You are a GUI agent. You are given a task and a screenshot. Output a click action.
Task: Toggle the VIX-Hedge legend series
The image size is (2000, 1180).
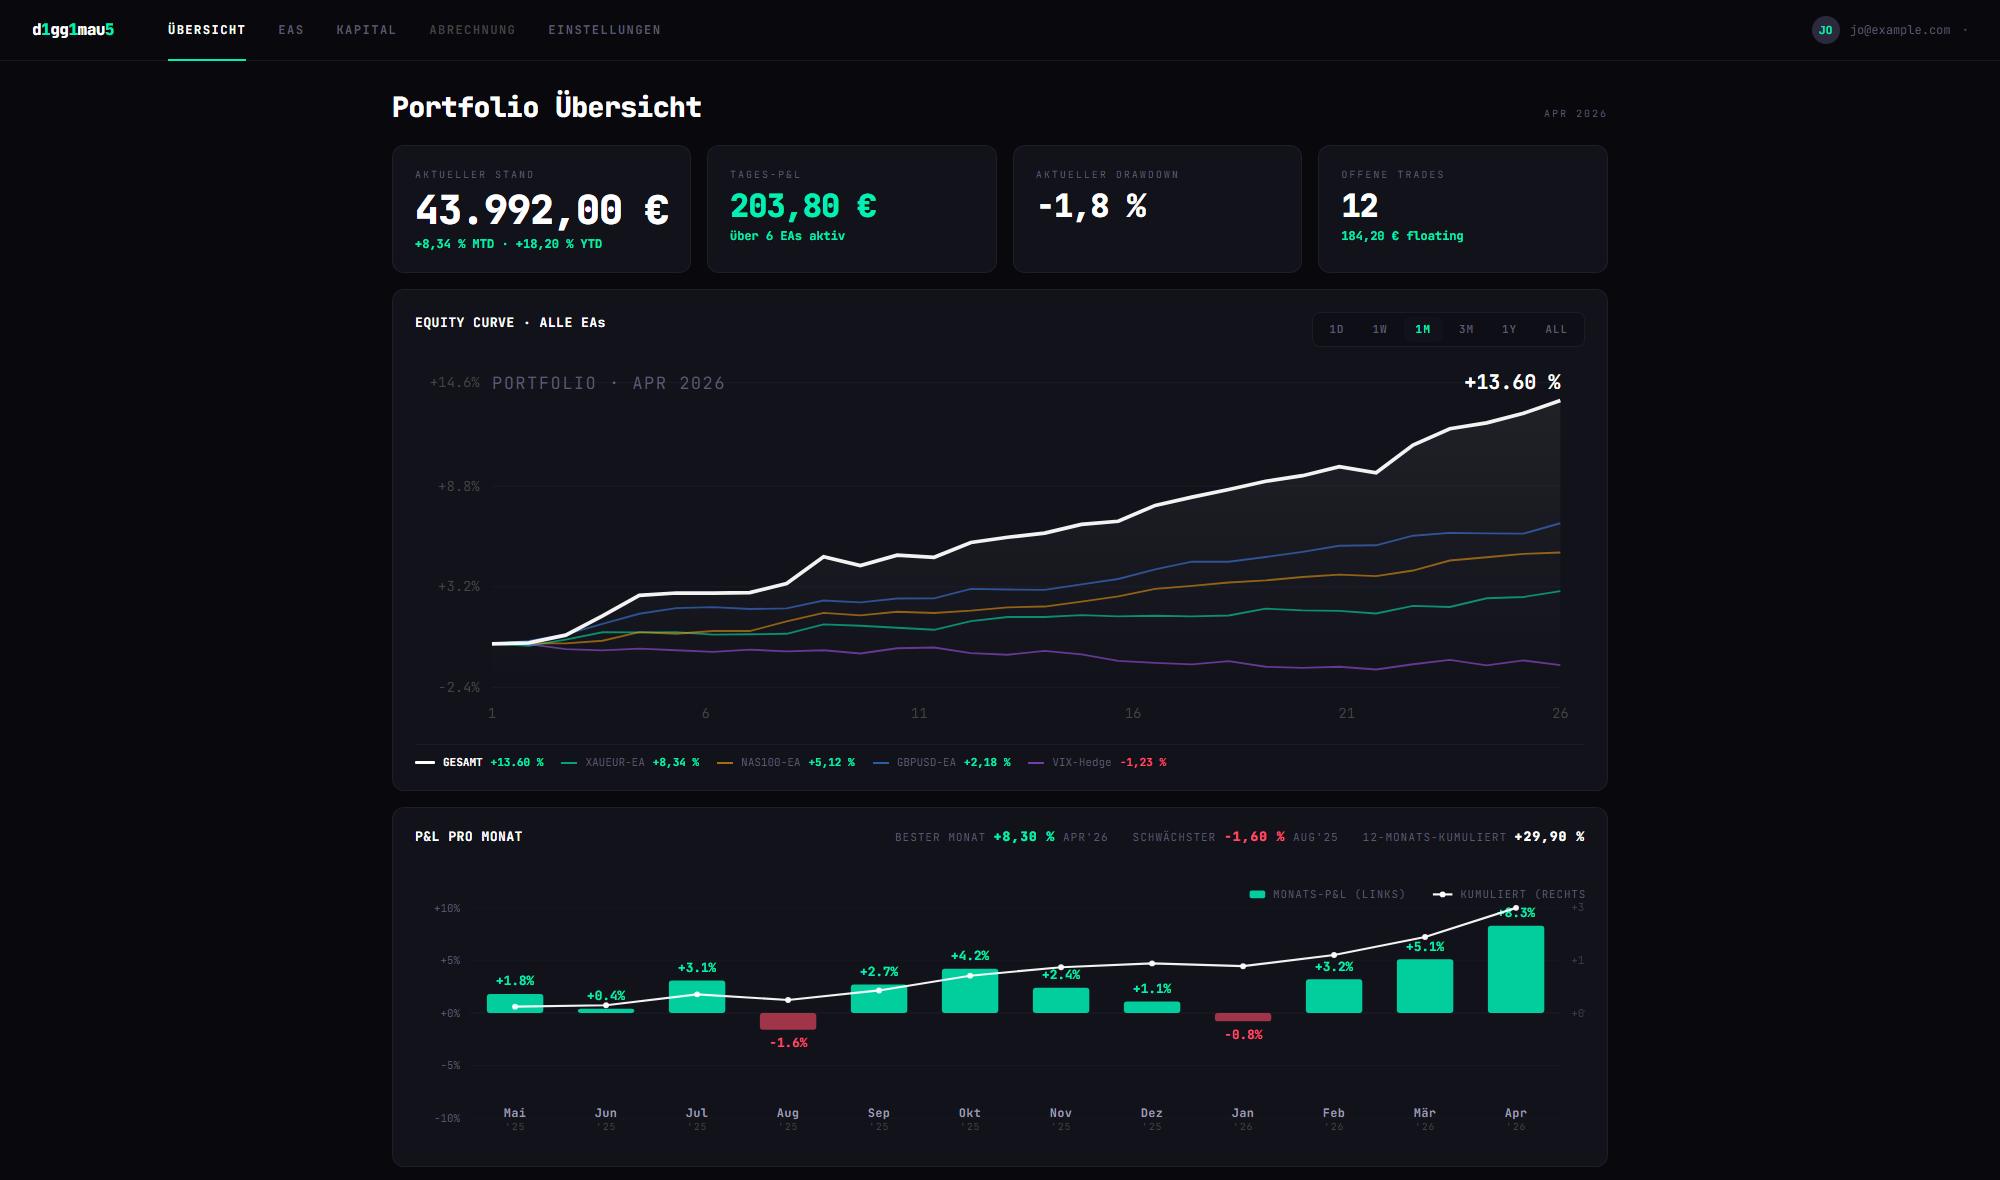(1097, 762)
